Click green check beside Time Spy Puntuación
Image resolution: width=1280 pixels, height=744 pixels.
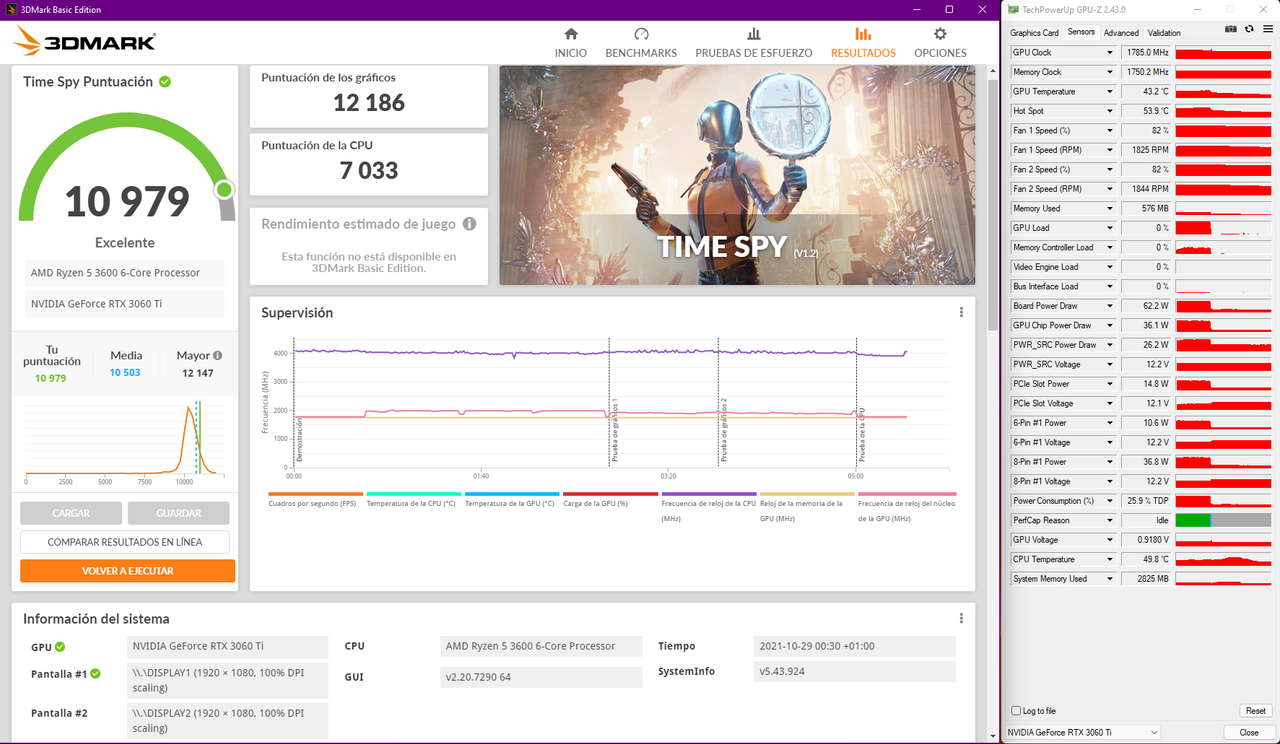165,82
